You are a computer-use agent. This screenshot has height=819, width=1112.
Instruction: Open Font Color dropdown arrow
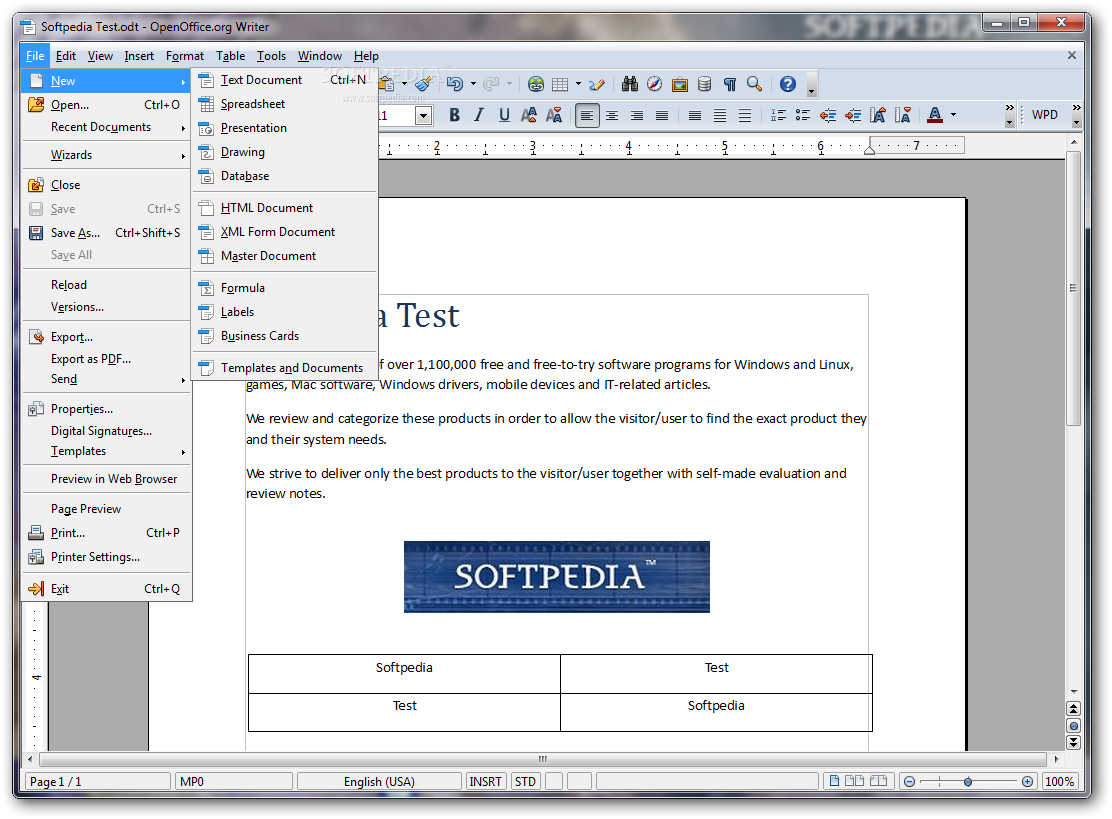tap(953, 115)
